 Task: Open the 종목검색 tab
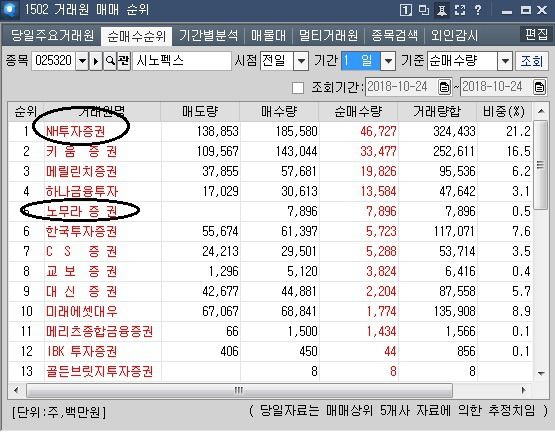pyautogui.click(x=395, y=35)
